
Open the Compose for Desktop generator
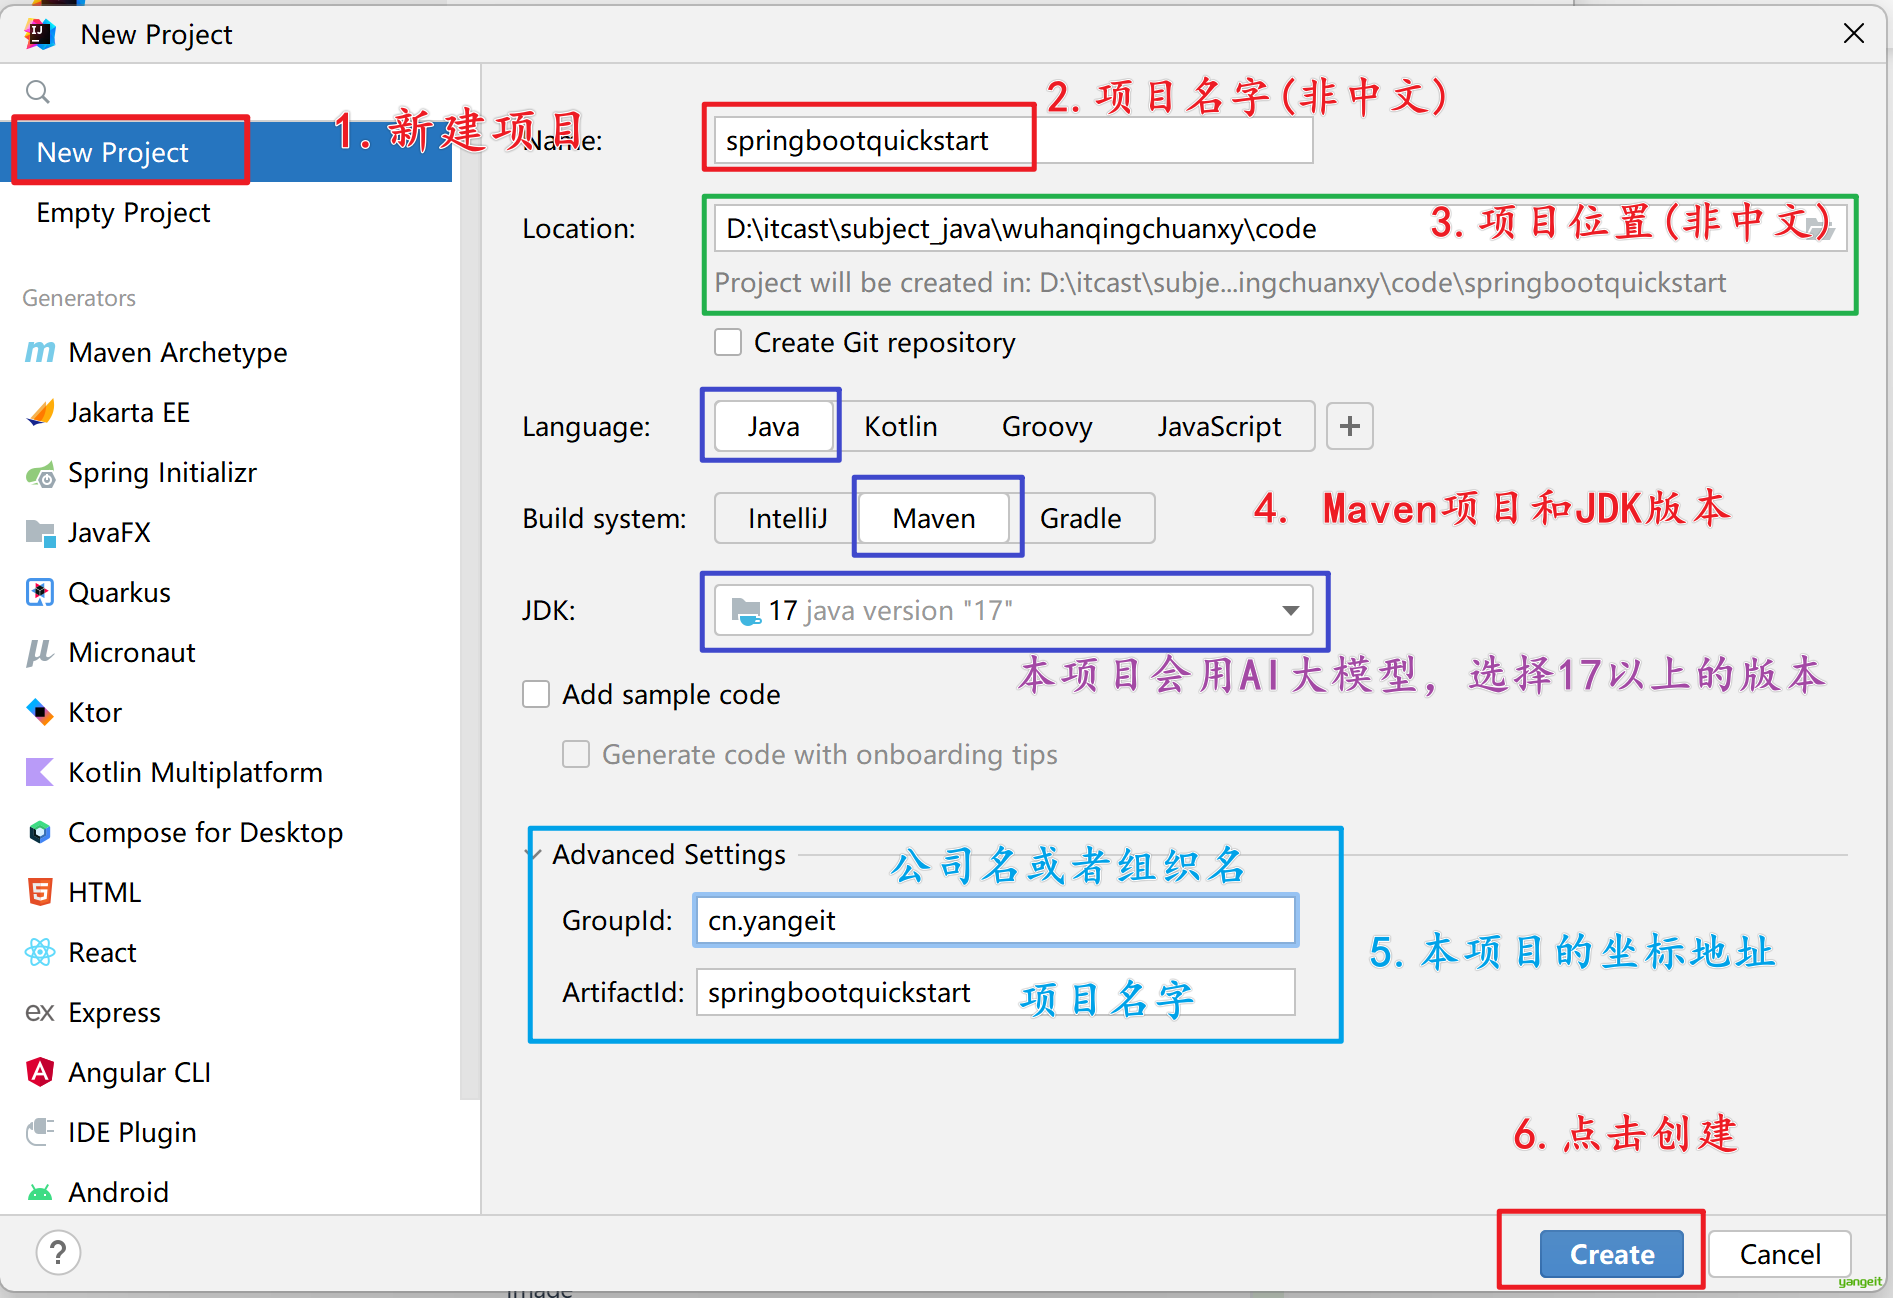coord(205,833)
